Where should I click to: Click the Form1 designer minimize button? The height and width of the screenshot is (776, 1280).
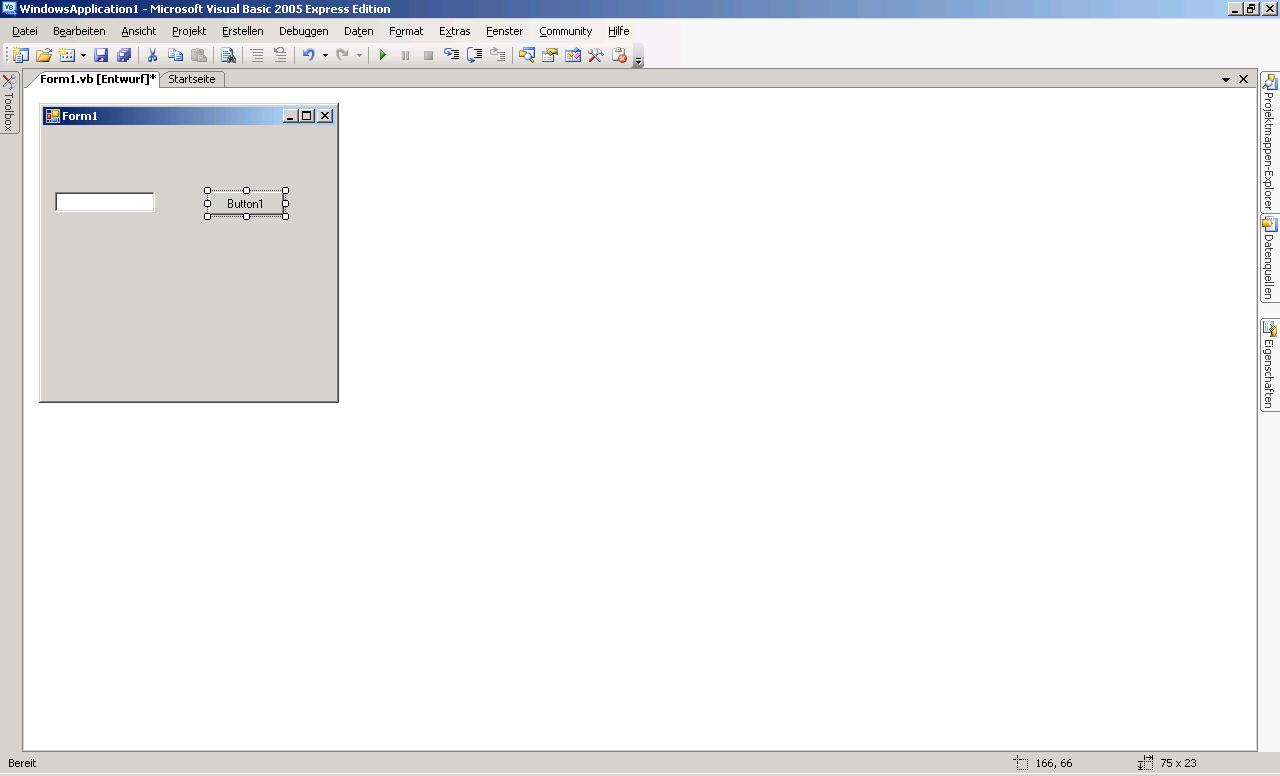point(291,116)
